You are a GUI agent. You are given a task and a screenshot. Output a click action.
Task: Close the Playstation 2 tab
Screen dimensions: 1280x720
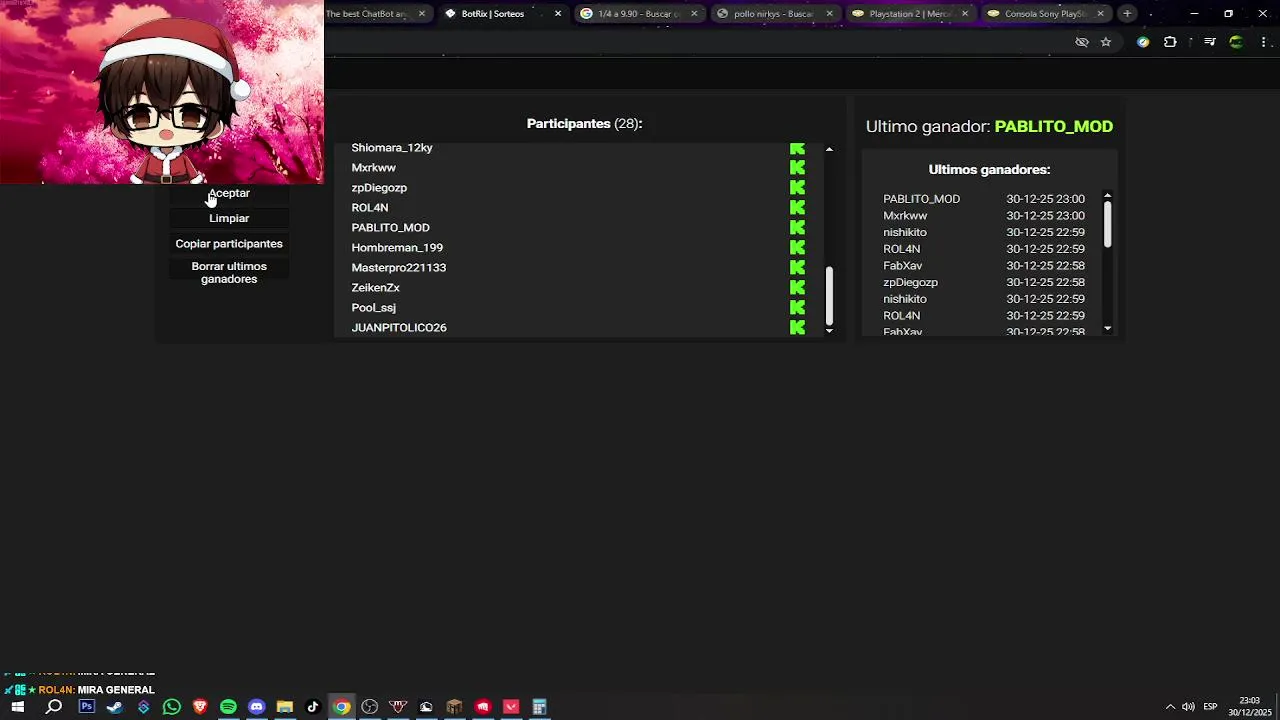click(x=965, y=14)
